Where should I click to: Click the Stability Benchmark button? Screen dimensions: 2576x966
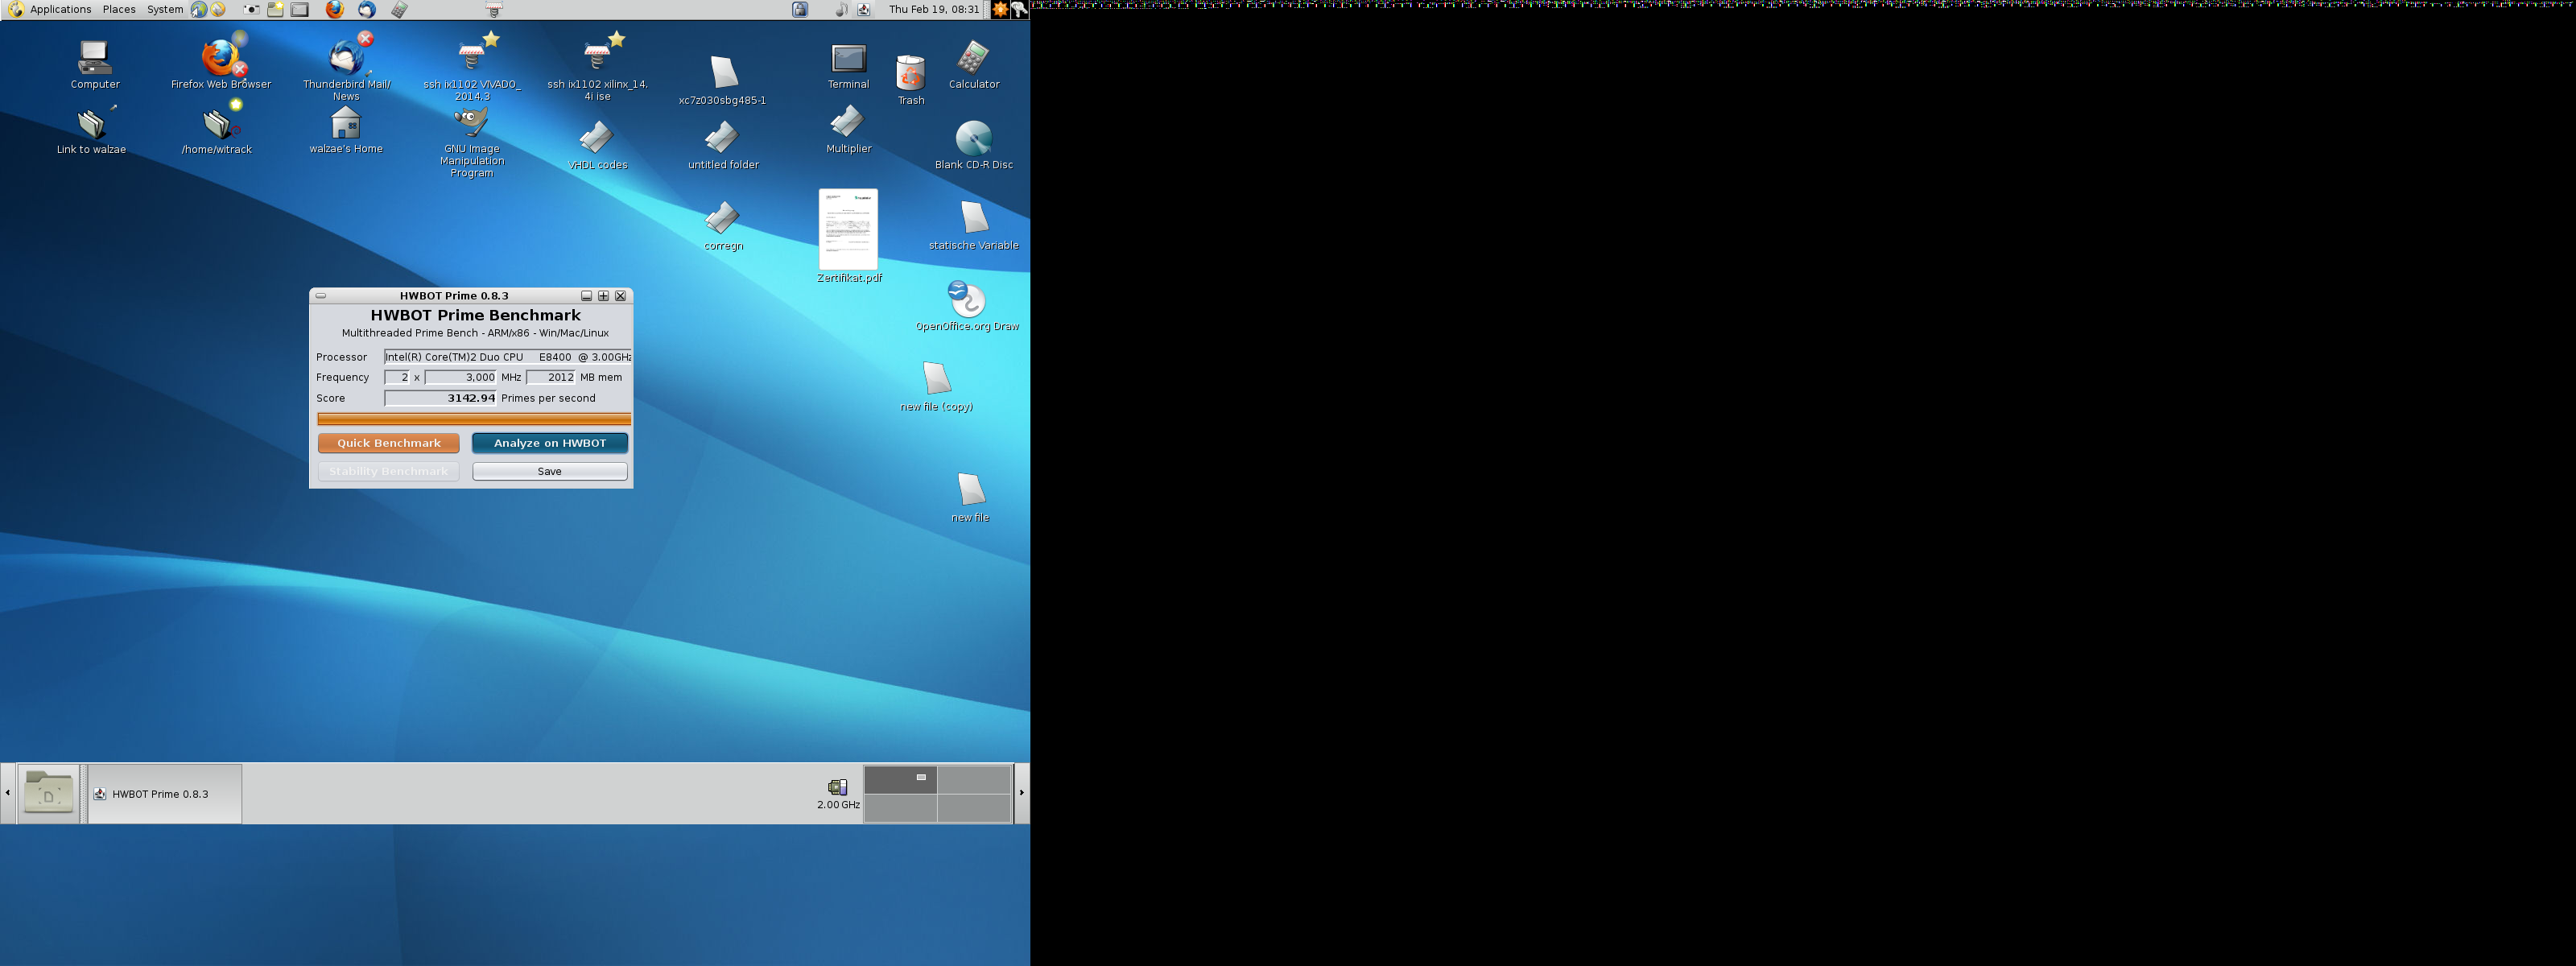[x=388, y=471]
